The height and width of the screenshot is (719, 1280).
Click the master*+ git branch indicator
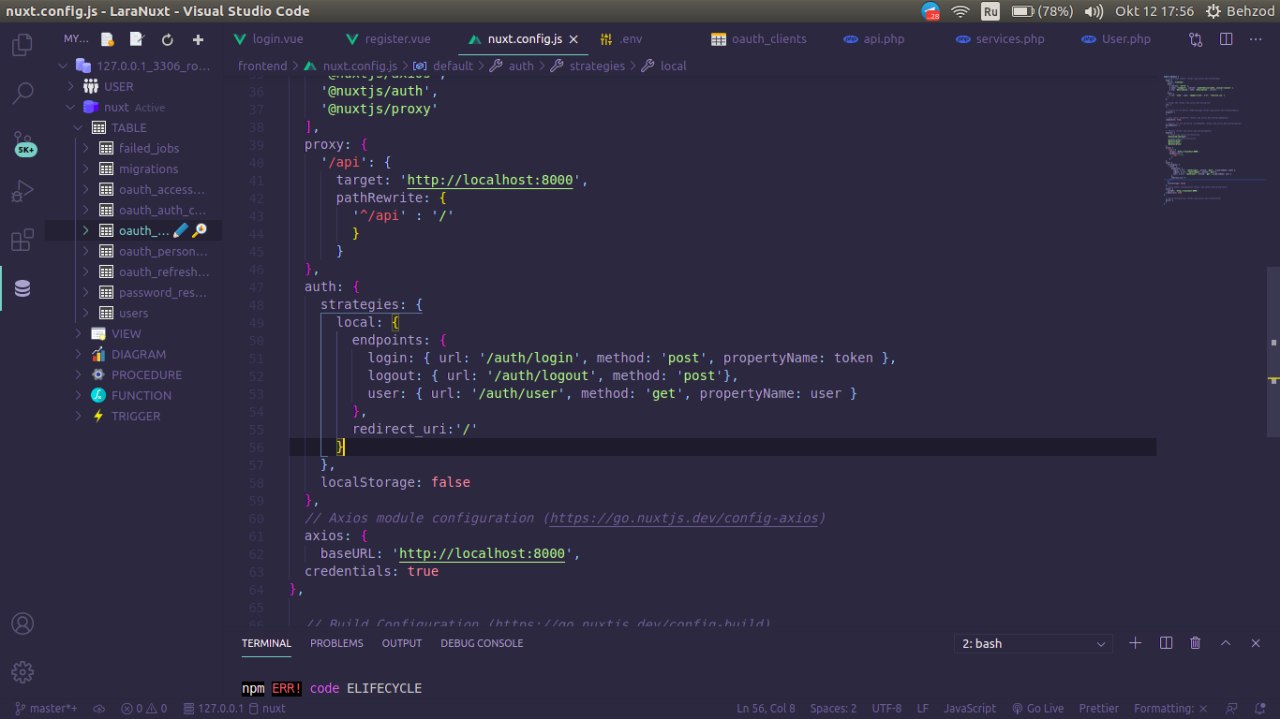click(45, 708)
